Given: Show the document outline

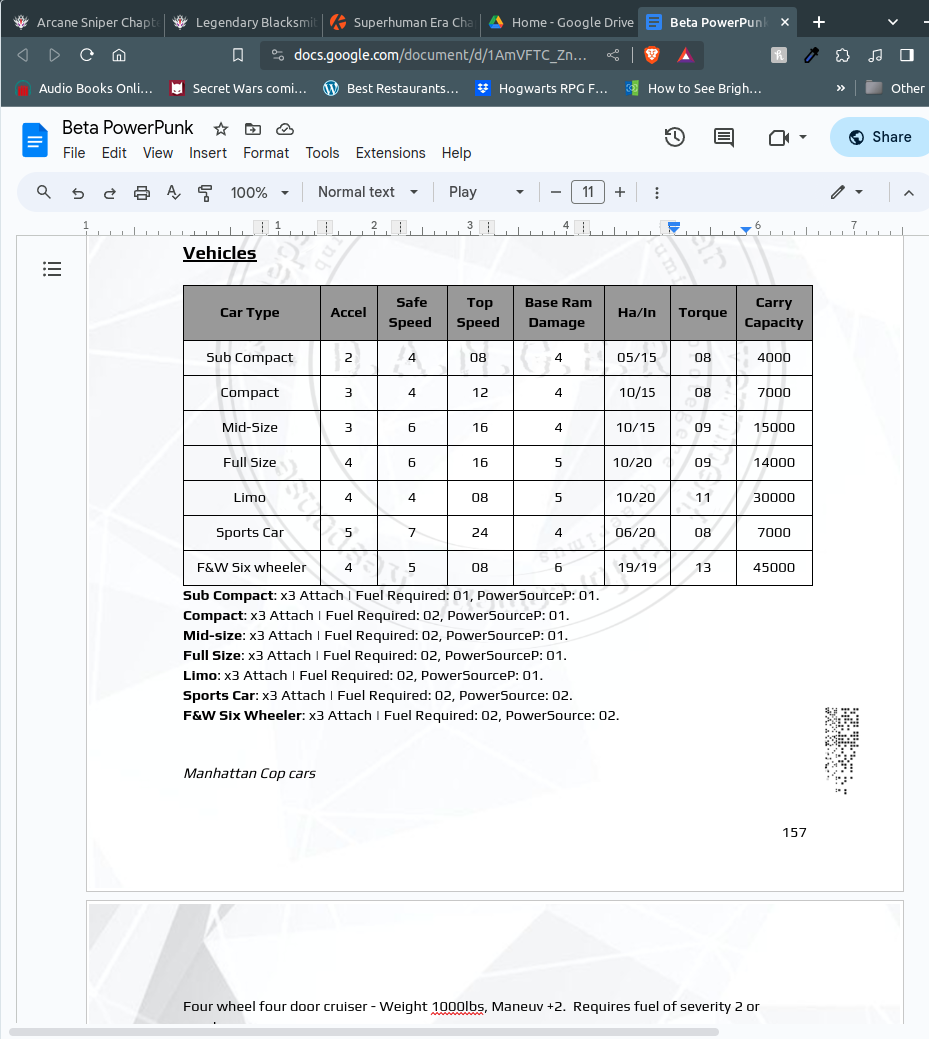Looking at the screenshot, I should [52, 269].
